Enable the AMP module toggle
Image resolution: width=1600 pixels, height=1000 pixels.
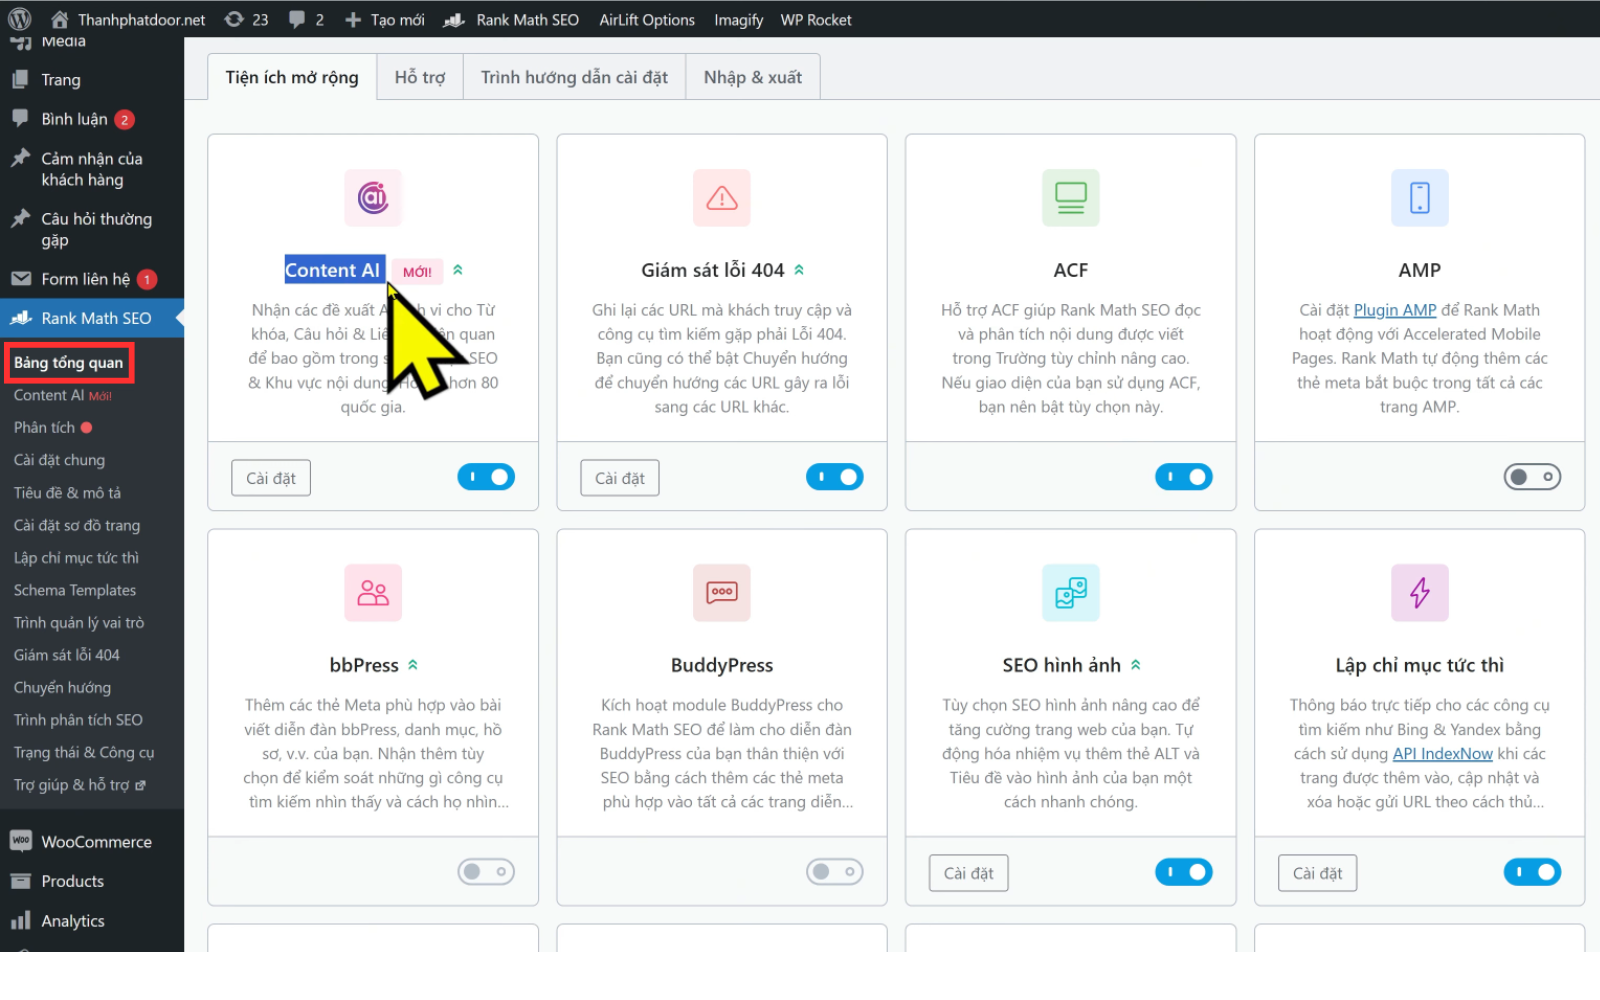point(1532,477)
